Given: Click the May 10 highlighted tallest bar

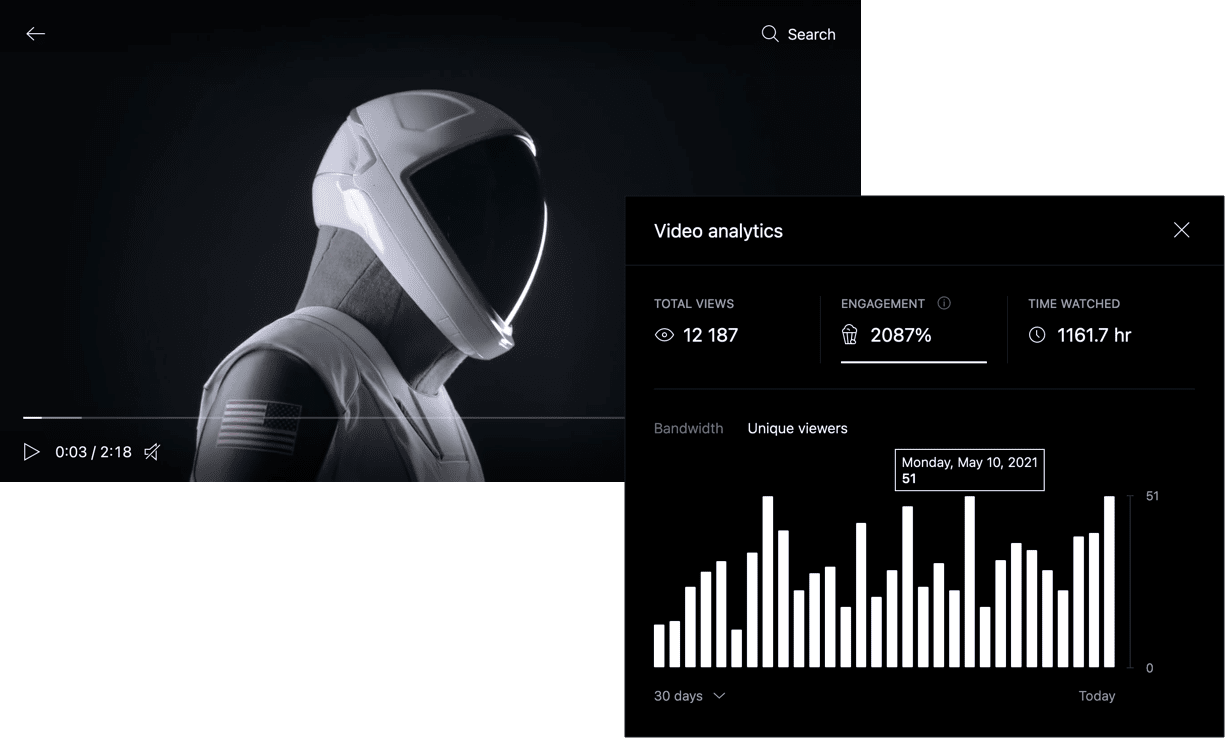Looking at the screenshot, I should [x=969, y=582].
